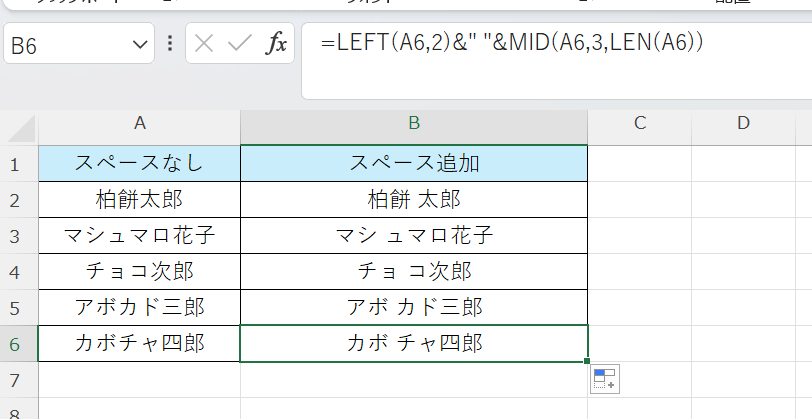Select column D header
This screenshot has width=812, height=419.
[x=743, y=123]
